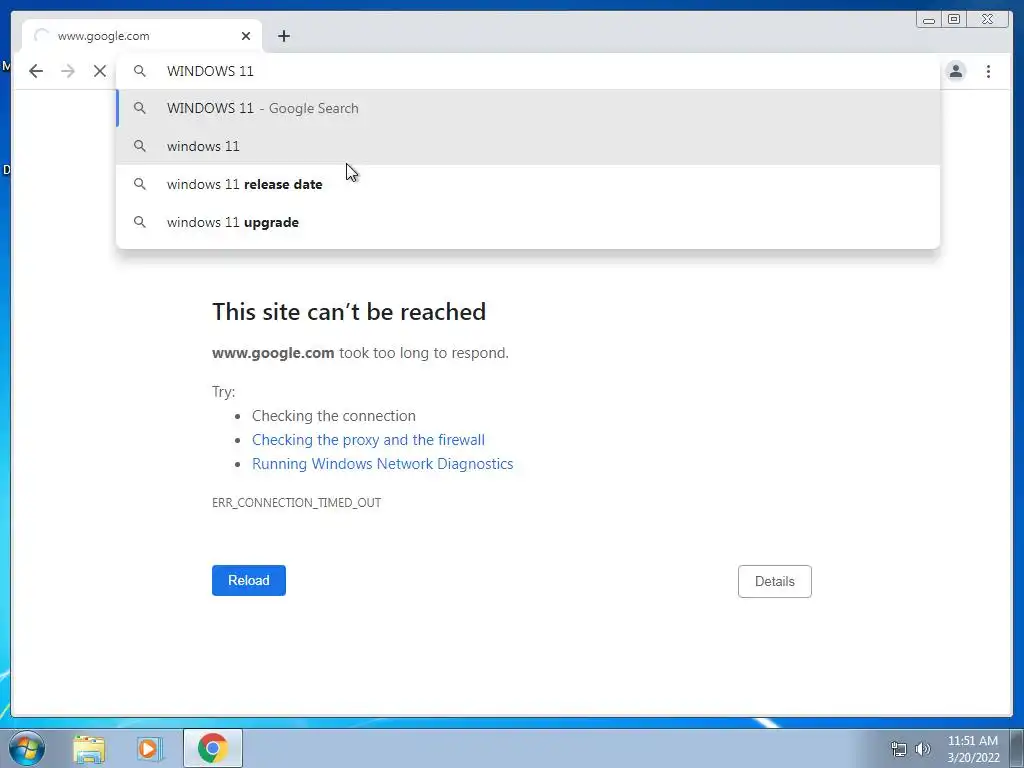Minimize the Chrome window
This screenshot has height=768, width=1024.
(x=929, y=20)
